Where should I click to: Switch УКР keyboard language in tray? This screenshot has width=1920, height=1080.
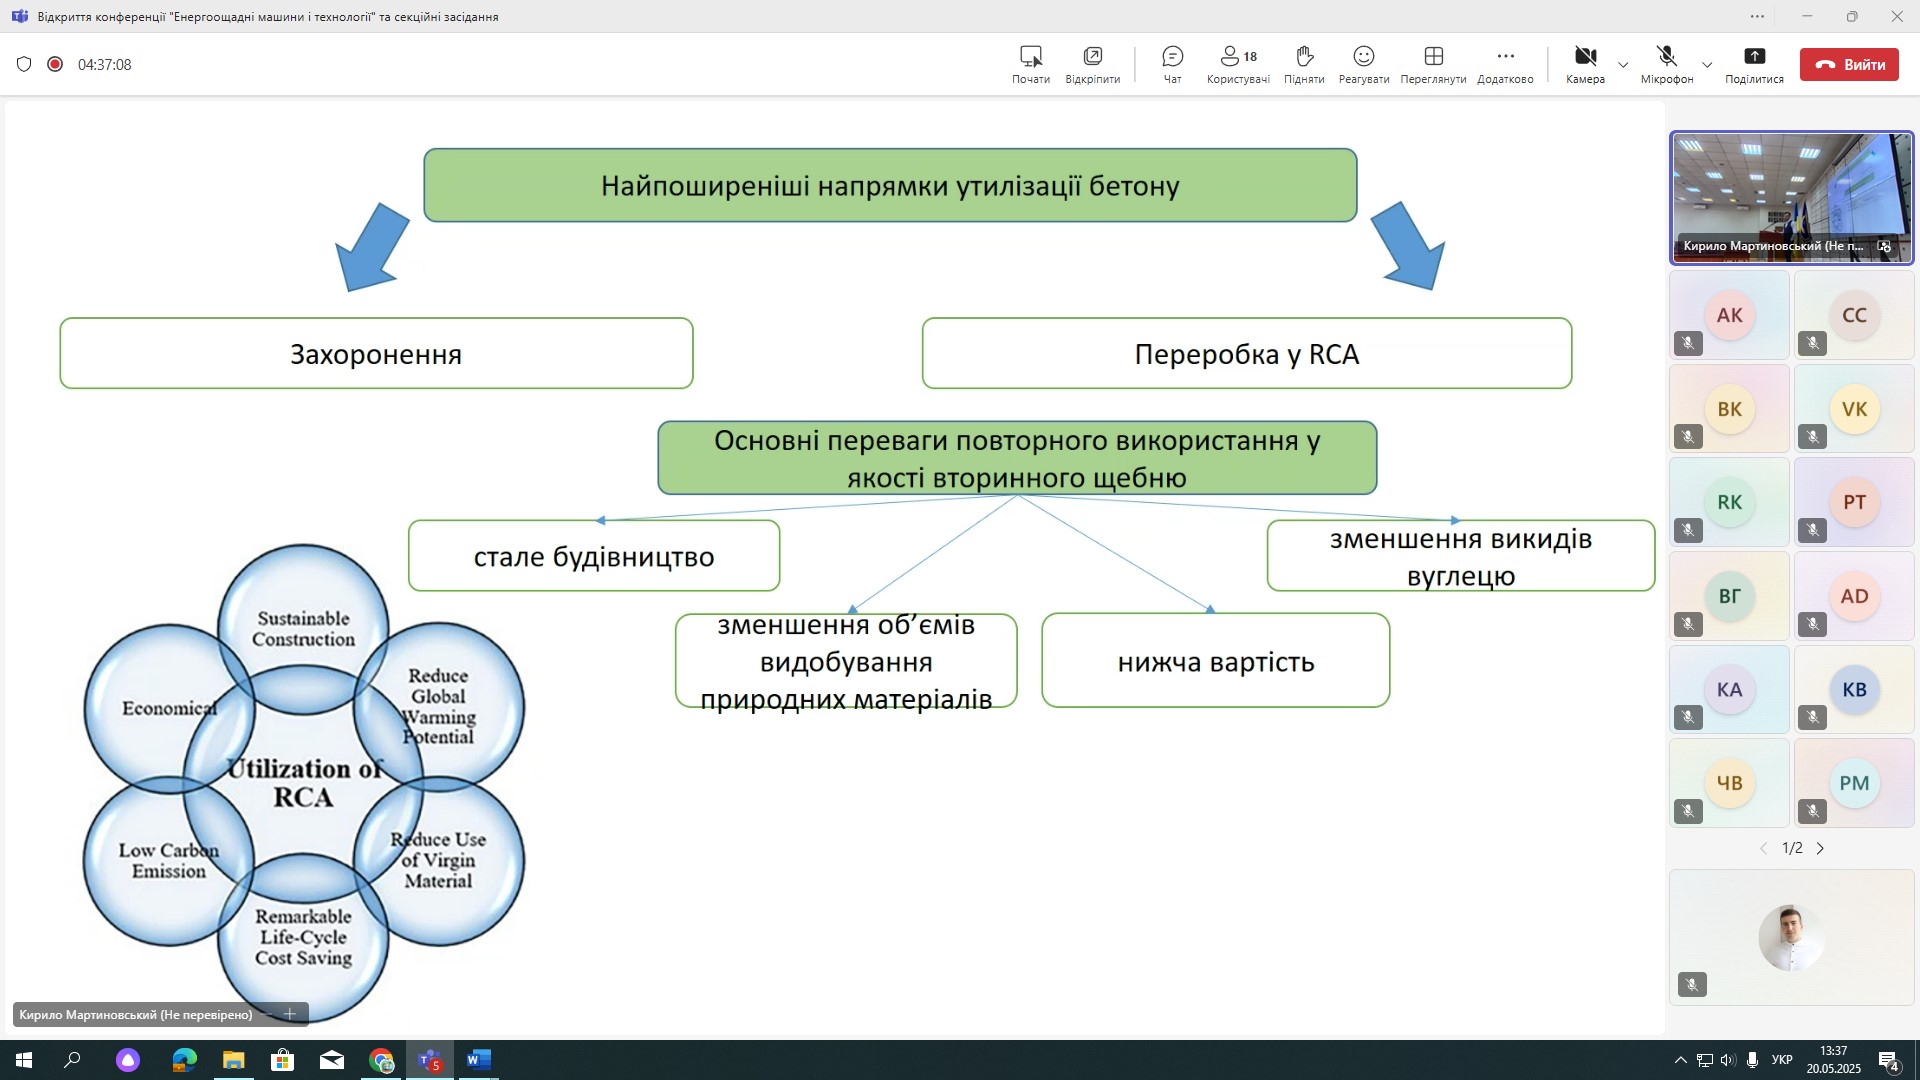[x=1782, y=1060]
